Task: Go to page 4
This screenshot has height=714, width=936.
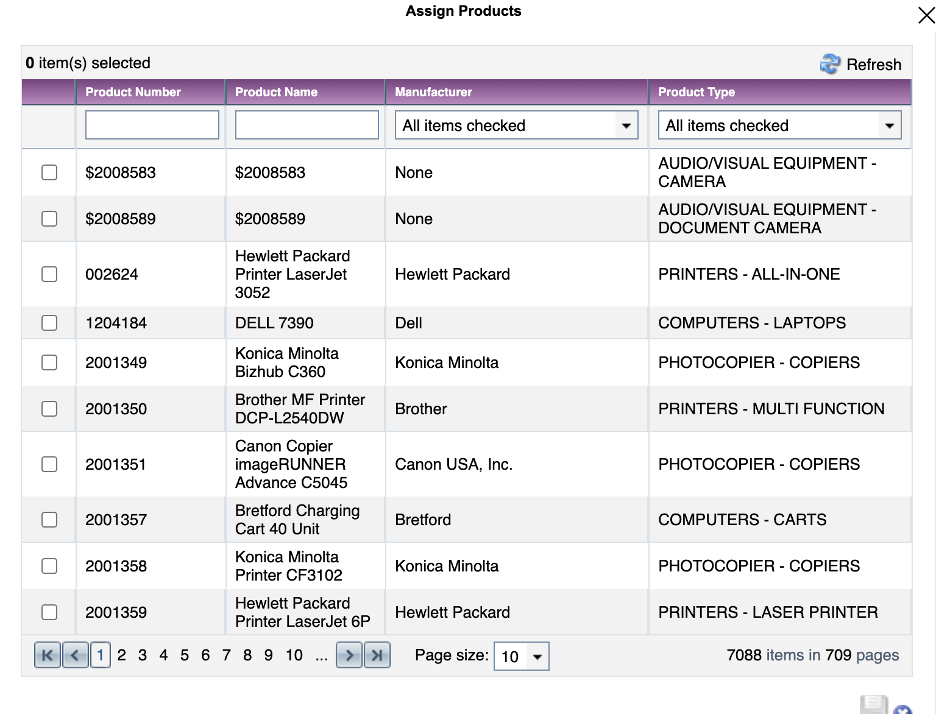Action: coord(164,655)
